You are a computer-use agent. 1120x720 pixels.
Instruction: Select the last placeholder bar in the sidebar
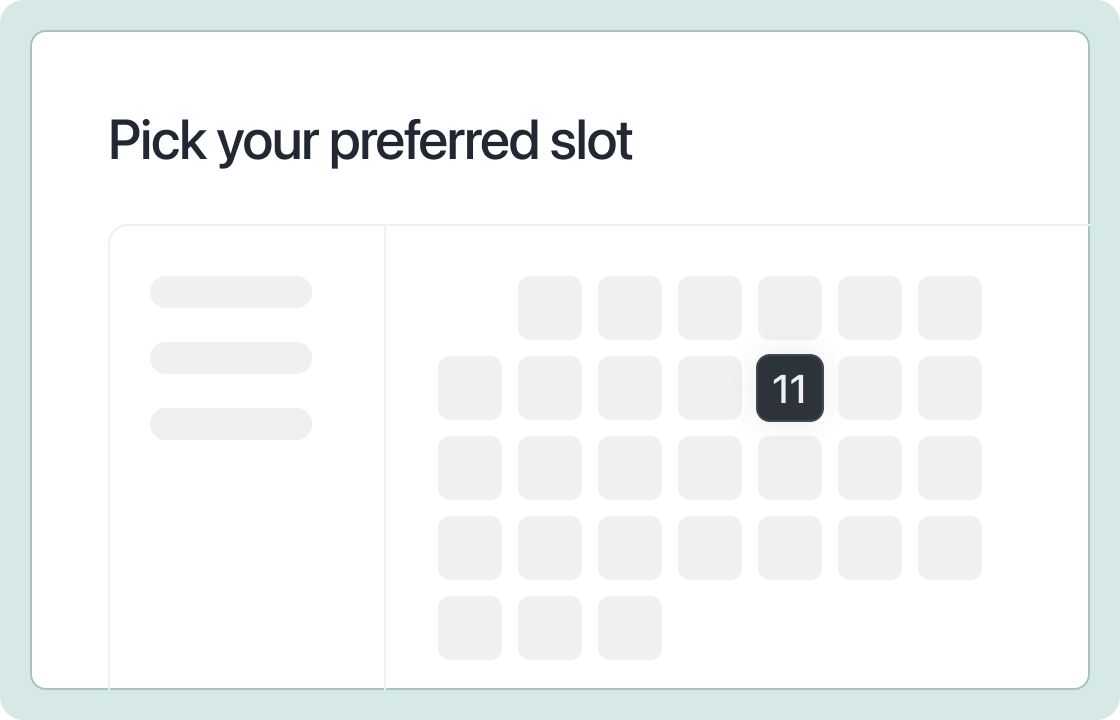231,424
